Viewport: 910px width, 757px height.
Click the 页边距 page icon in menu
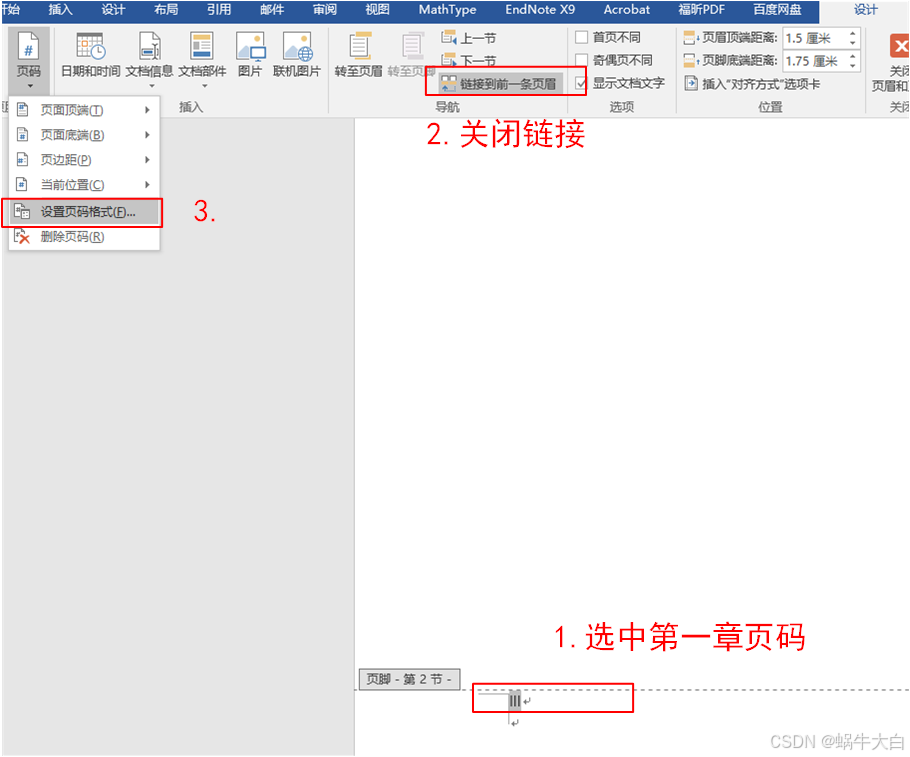pyautogui.click(x=22, y=160)
